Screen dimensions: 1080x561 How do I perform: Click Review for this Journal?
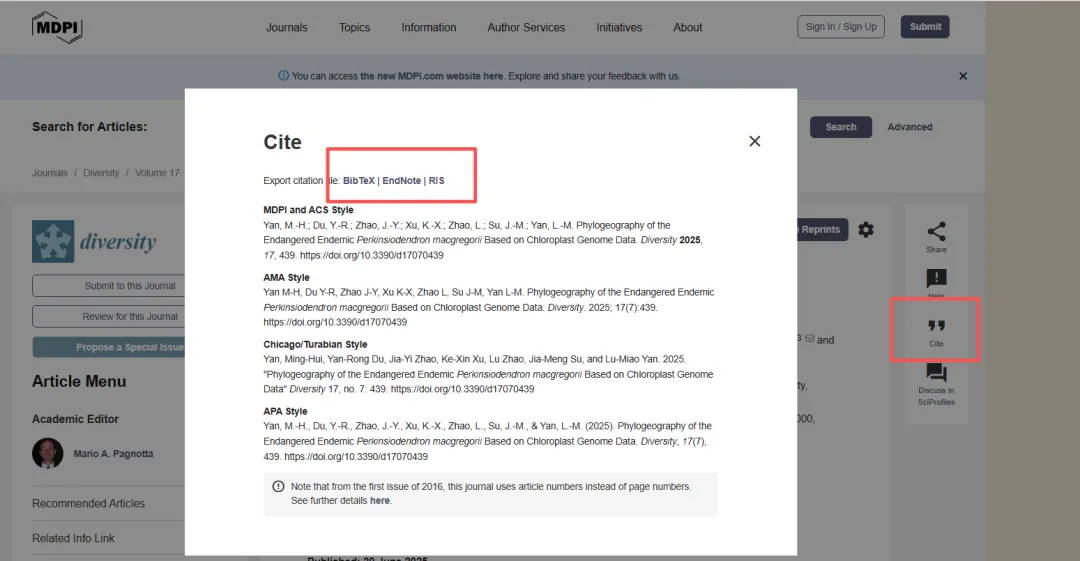[x=109, y=316]
